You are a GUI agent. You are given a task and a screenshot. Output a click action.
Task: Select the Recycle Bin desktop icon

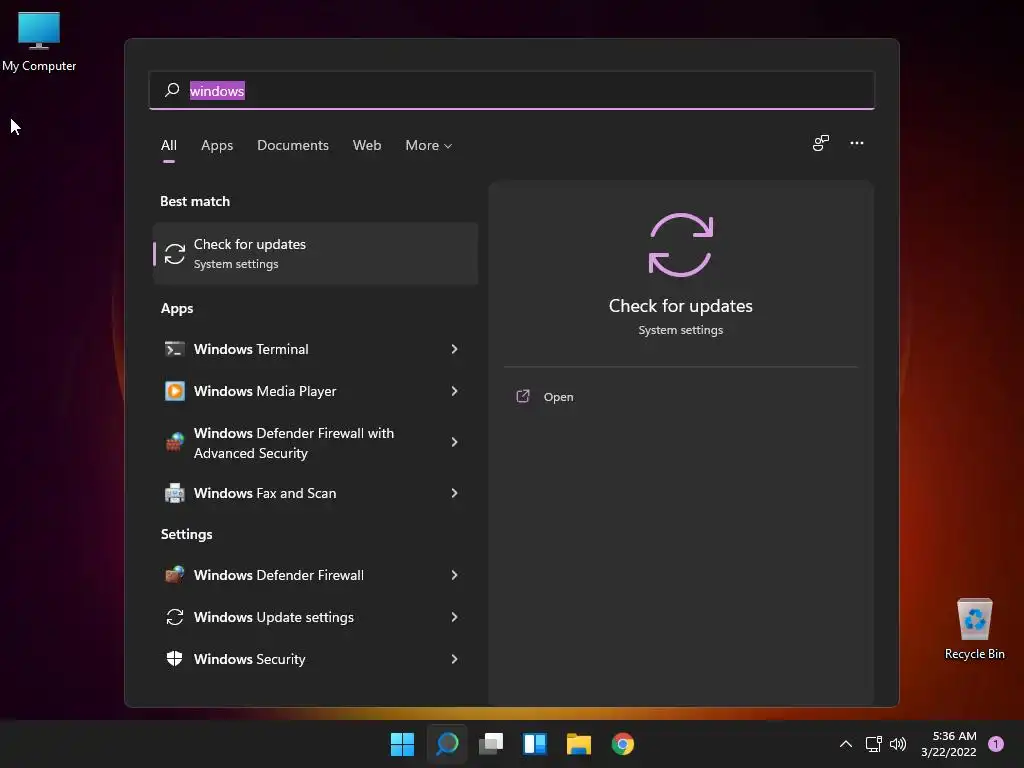click(974, 629)
